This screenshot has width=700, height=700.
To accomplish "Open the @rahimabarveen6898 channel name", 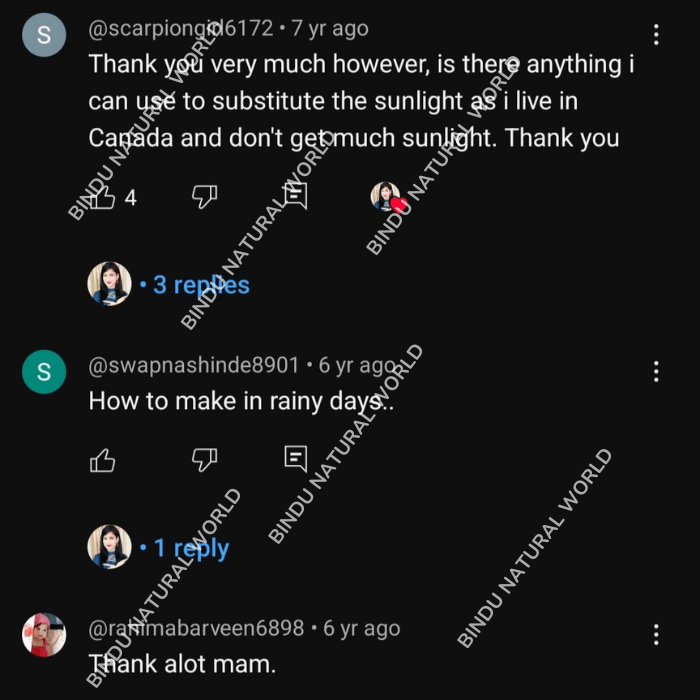I will (x=196, y=628).
